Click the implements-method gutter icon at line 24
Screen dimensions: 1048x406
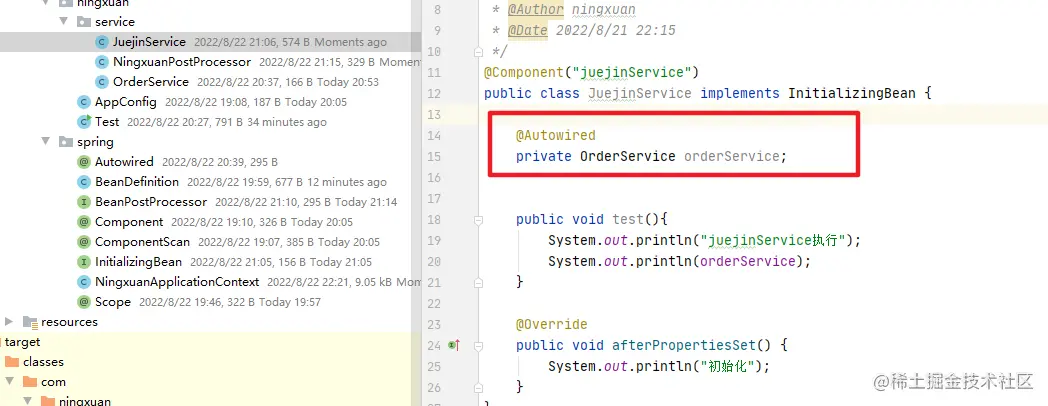455,345
